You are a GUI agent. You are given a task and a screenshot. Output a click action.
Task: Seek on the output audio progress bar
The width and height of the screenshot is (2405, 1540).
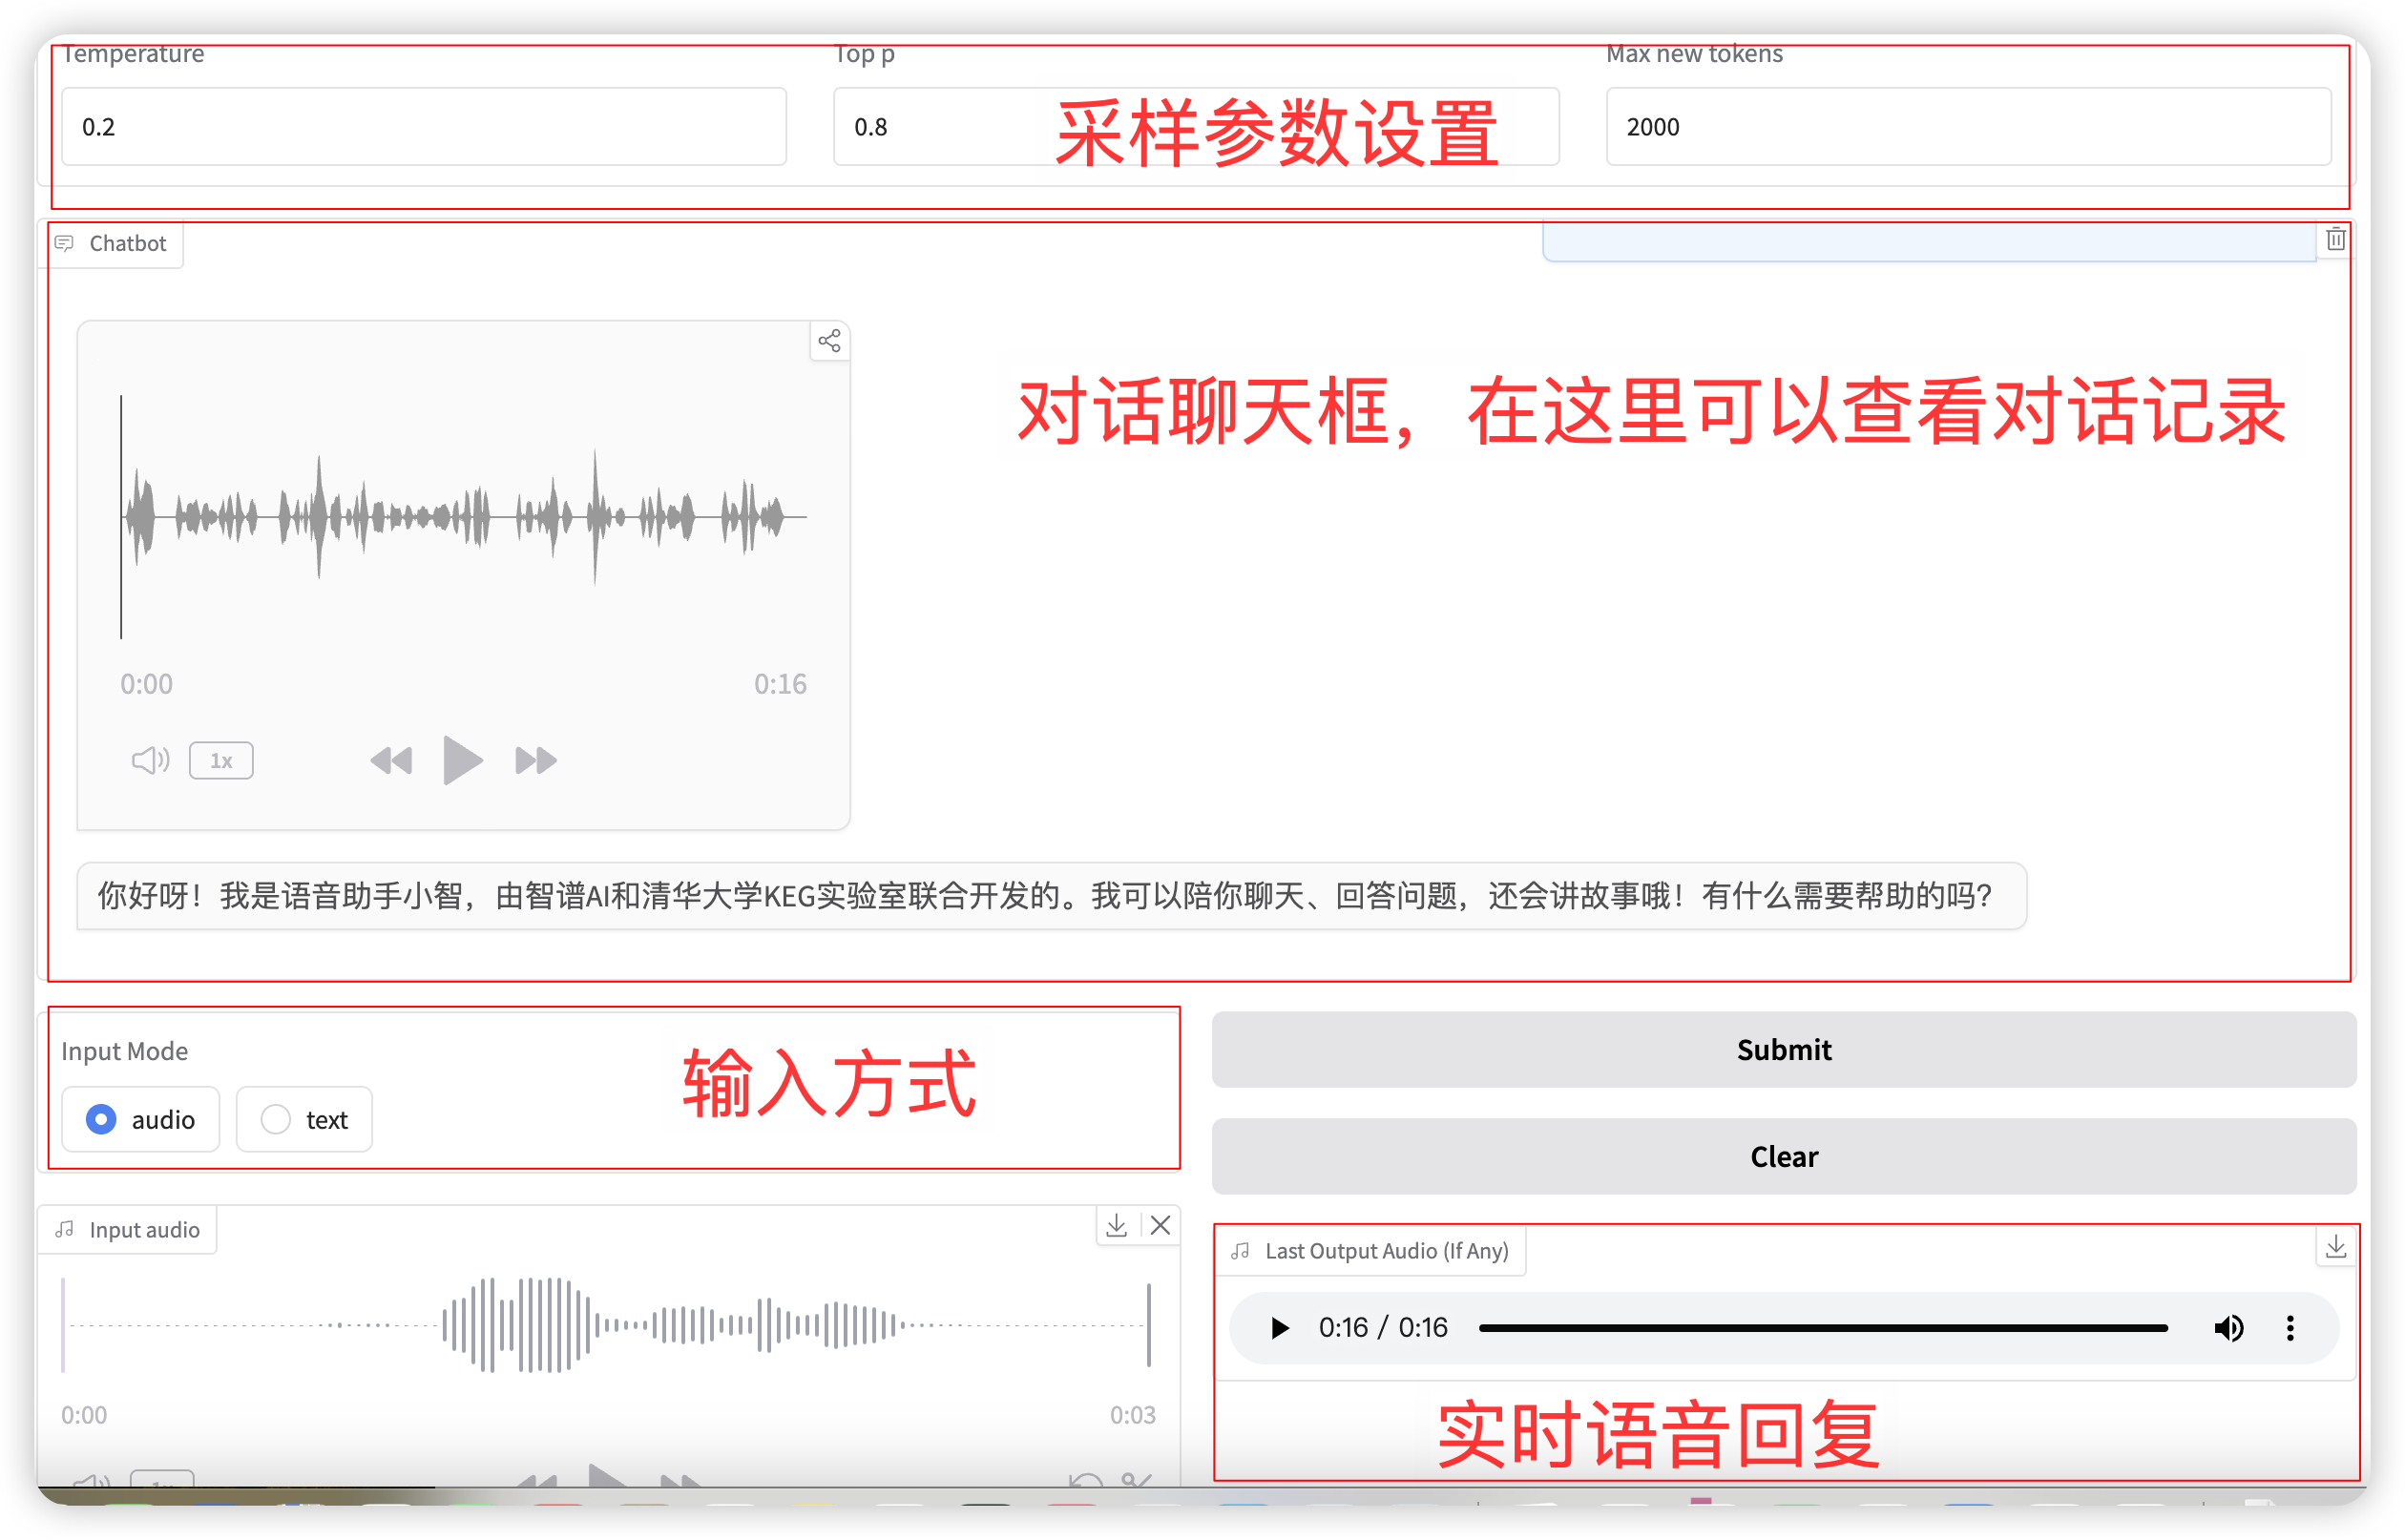tap(1822, 1328)
